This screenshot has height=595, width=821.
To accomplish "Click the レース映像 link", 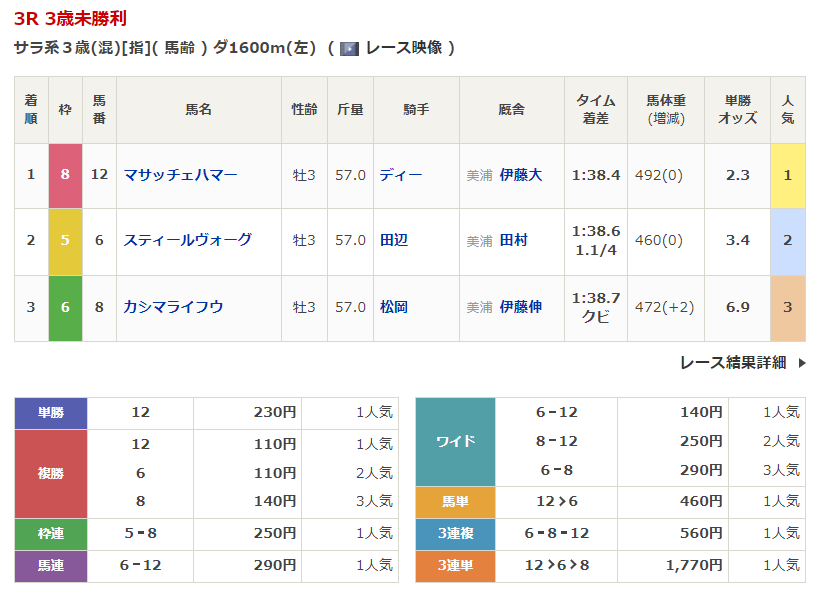I will [404, 48].
